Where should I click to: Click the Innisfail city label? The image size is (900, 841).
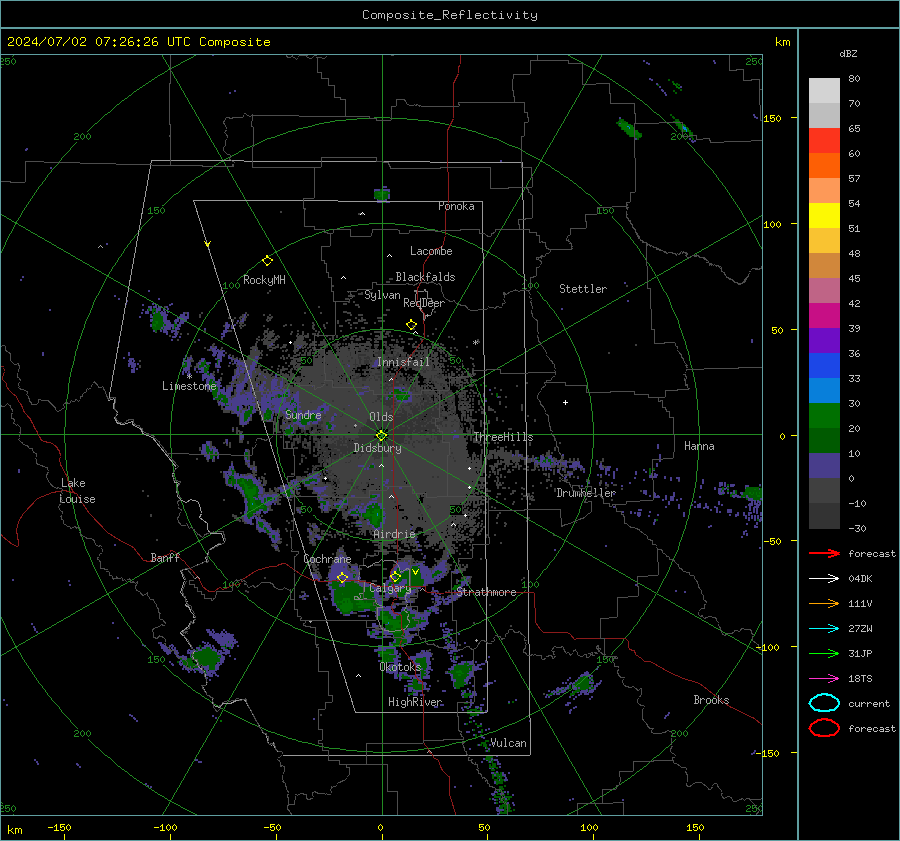coord(404,362)
